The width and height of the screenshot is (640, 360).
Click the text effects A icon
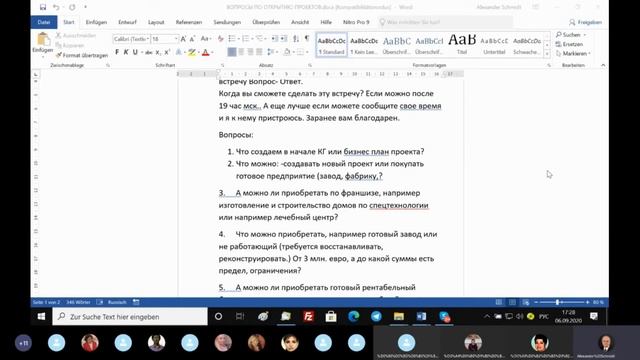tap(179, 52)
